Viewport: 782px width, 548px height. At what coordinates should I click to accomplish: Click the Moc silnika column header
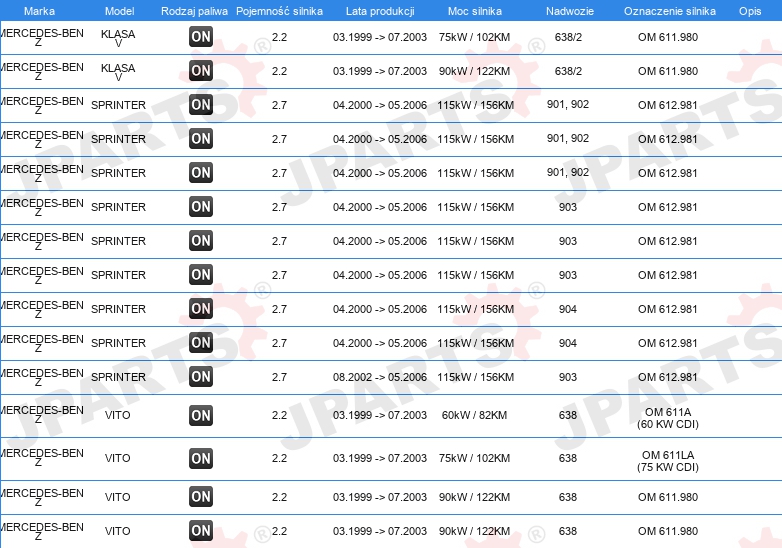[x=475, y=11]
